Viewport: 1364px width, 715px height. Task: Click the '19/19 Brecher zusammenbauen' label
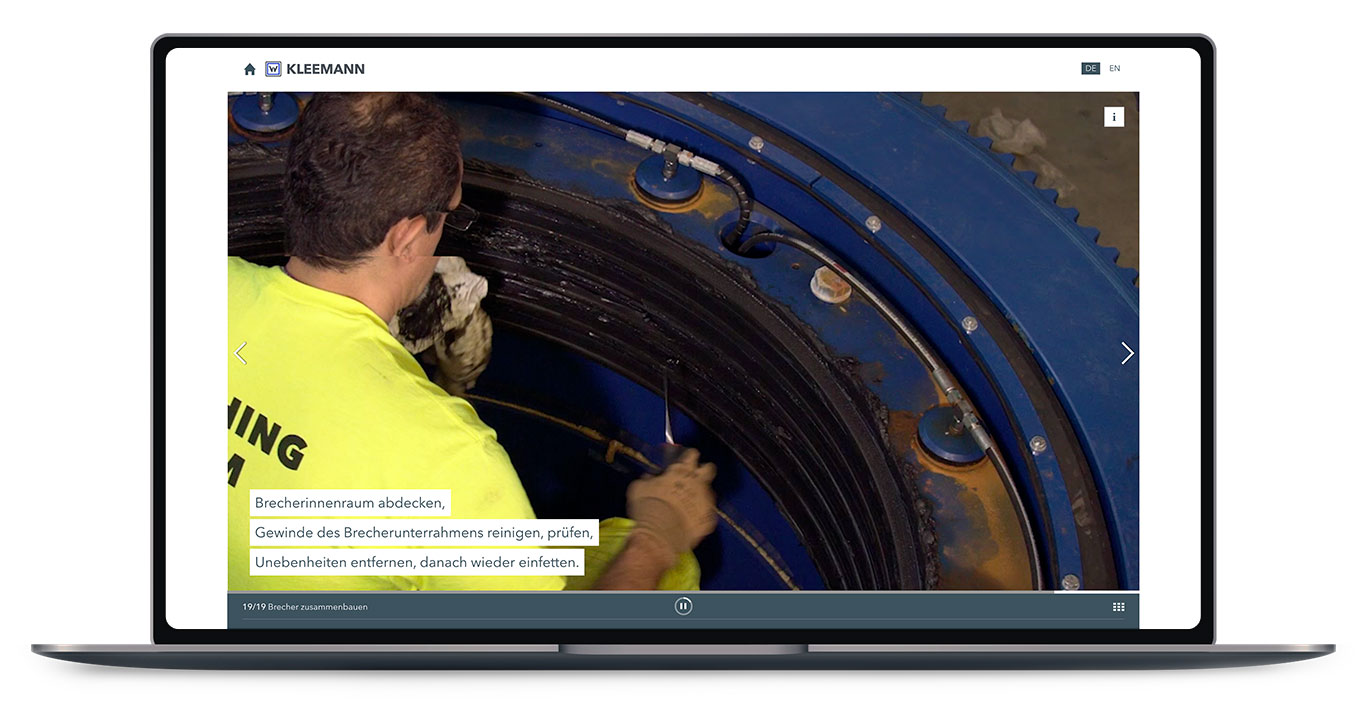click(x=305, y=607)
